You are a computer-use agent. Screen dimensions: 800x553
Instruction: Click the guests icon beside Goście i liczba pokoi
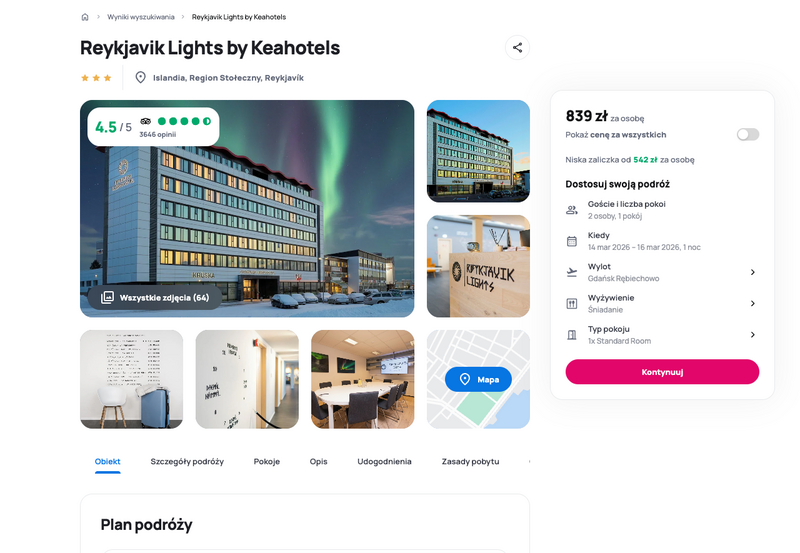tap(572, 210)
